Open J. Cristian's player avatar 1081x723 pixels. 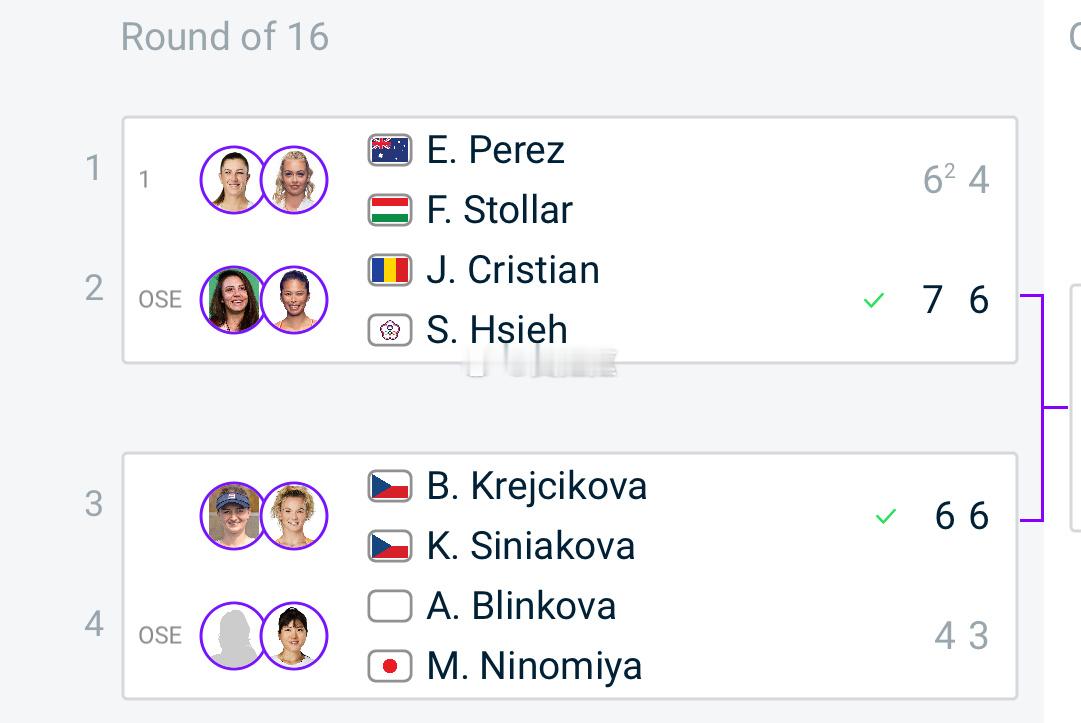tap(233, 300)
